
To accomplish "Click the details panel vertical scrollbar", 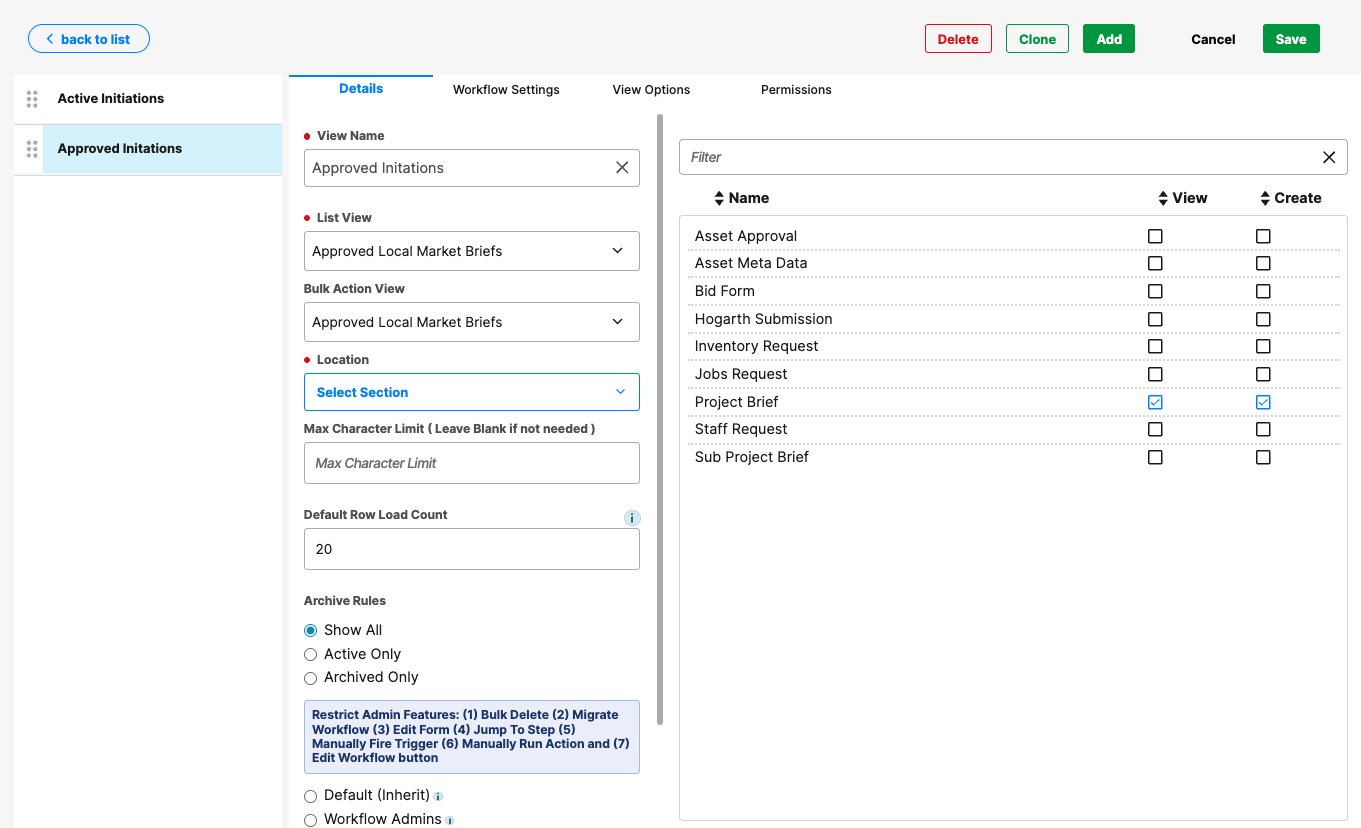I will [x=660, y=420].
